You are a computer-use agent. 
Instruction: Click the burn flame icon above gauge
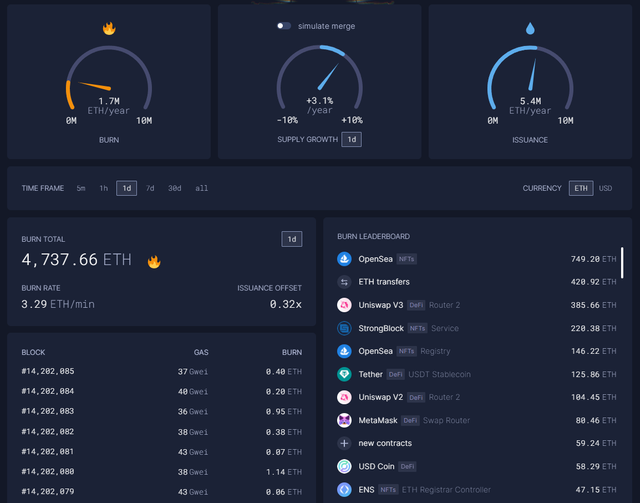[109, 28]
